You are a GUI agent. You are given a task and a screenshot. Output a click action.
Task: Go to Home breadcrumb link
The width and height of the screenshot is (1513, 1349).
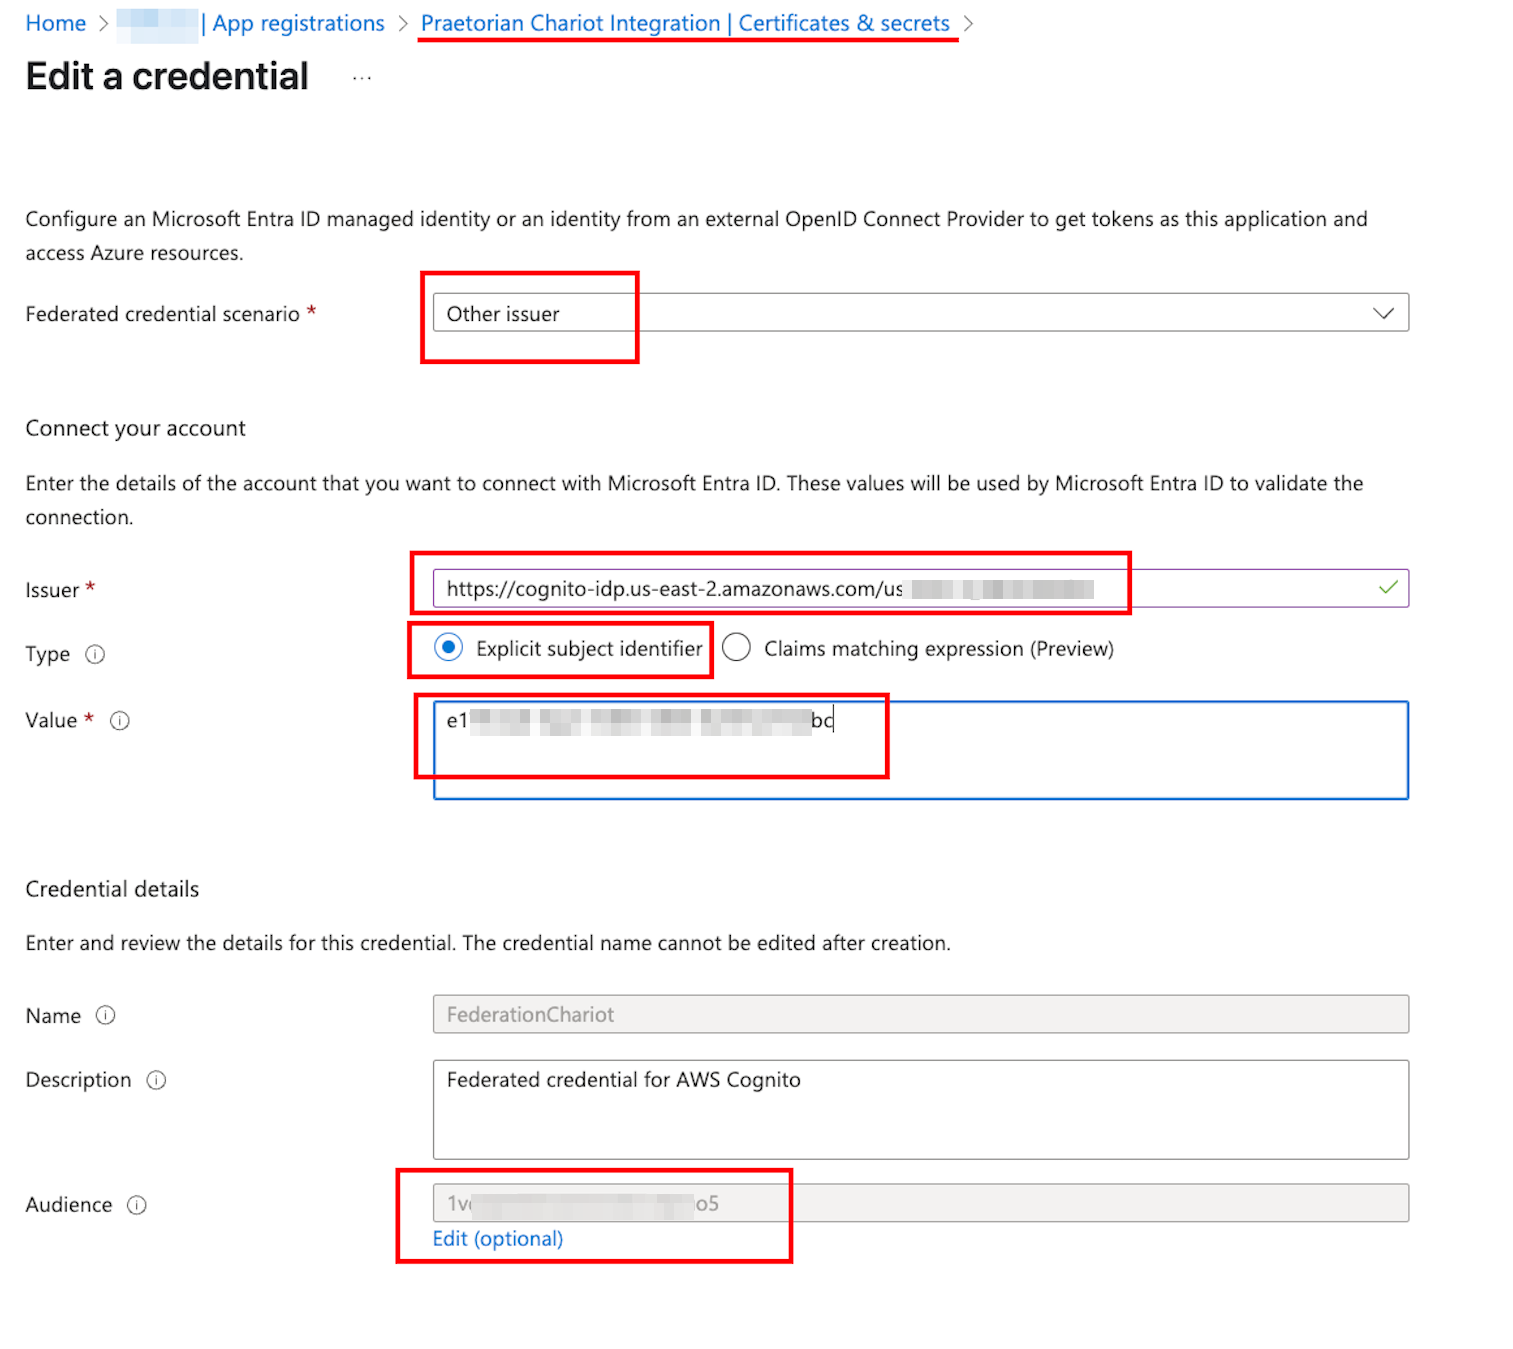pyautogui.click(x=56, y=23)
